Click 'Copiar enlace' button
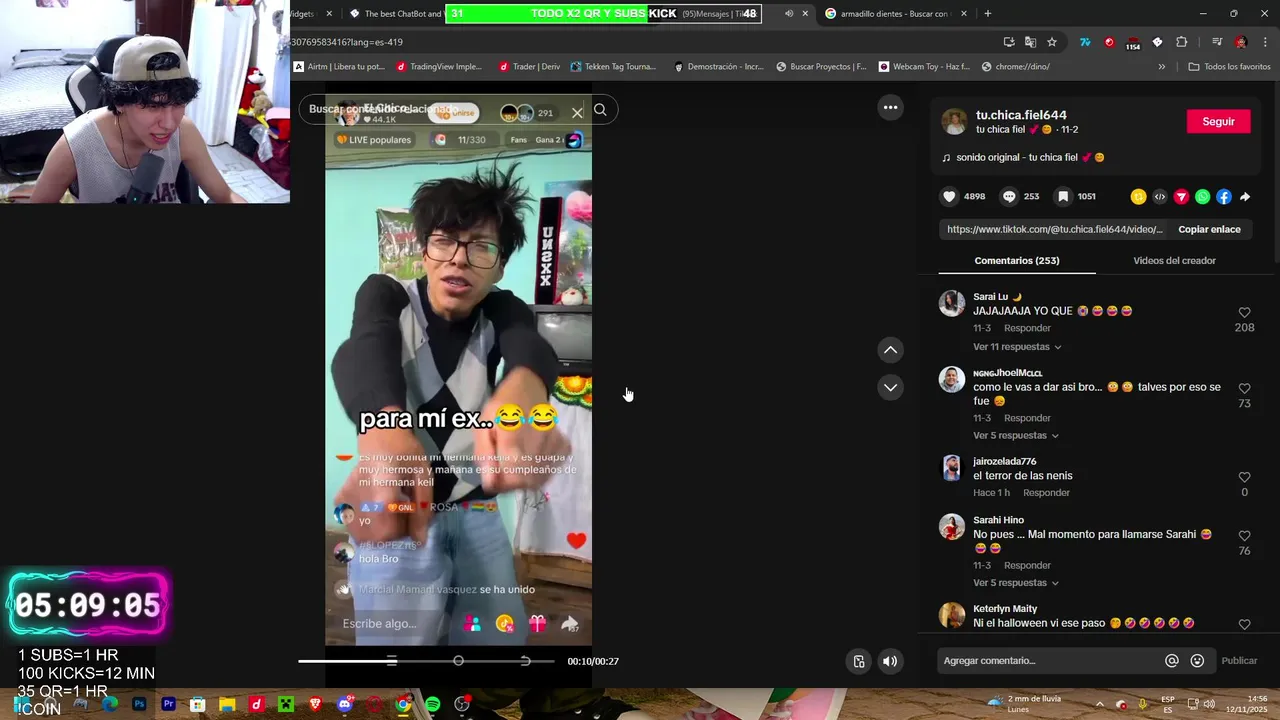 1209,229
